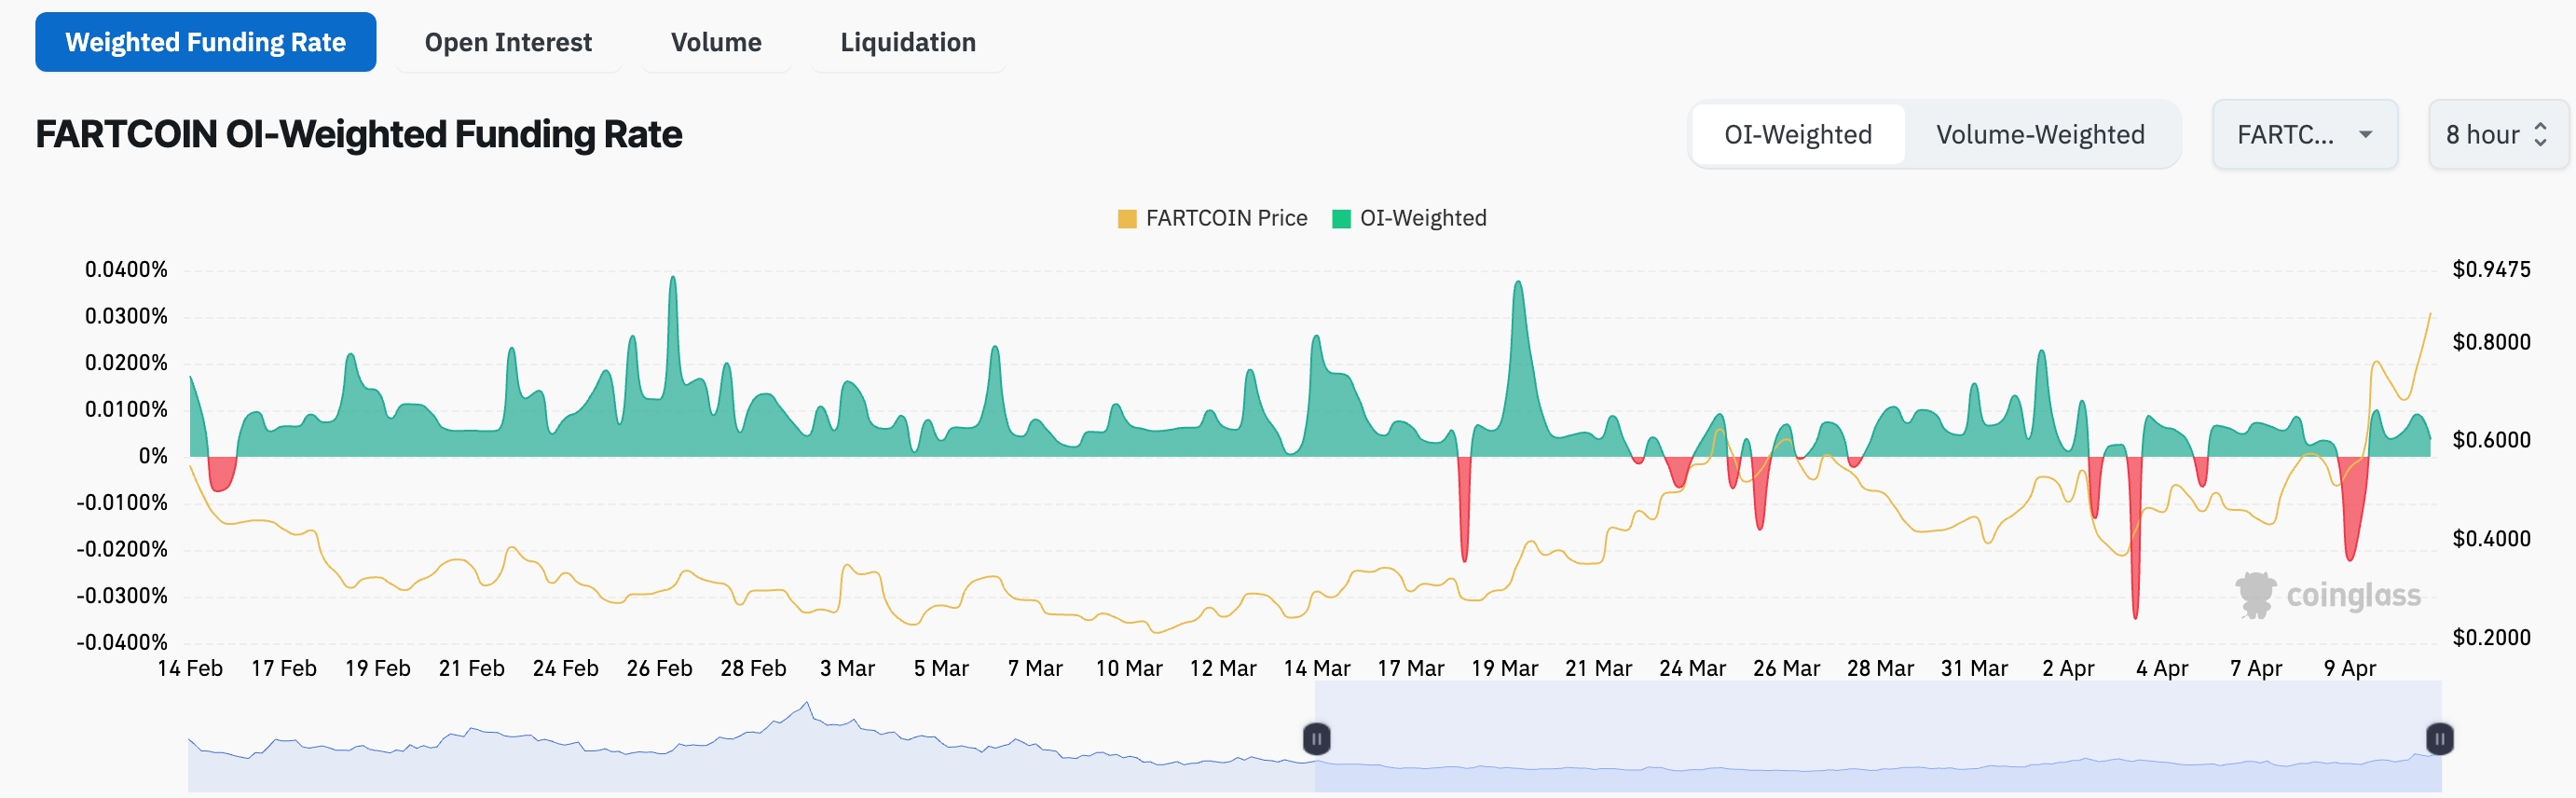This screenshot has width=2576, height=798.
Task: Grab the right range slider handle
Action: tap(2439, 739)
